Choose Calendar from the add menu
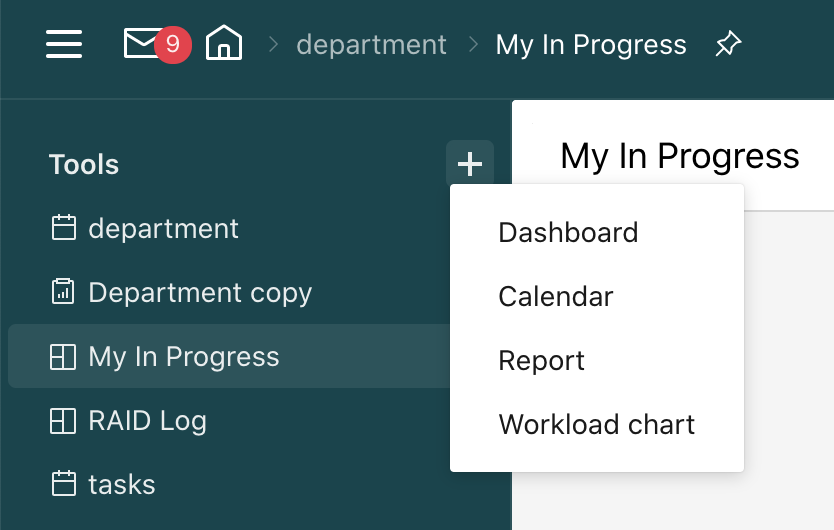 556,296
